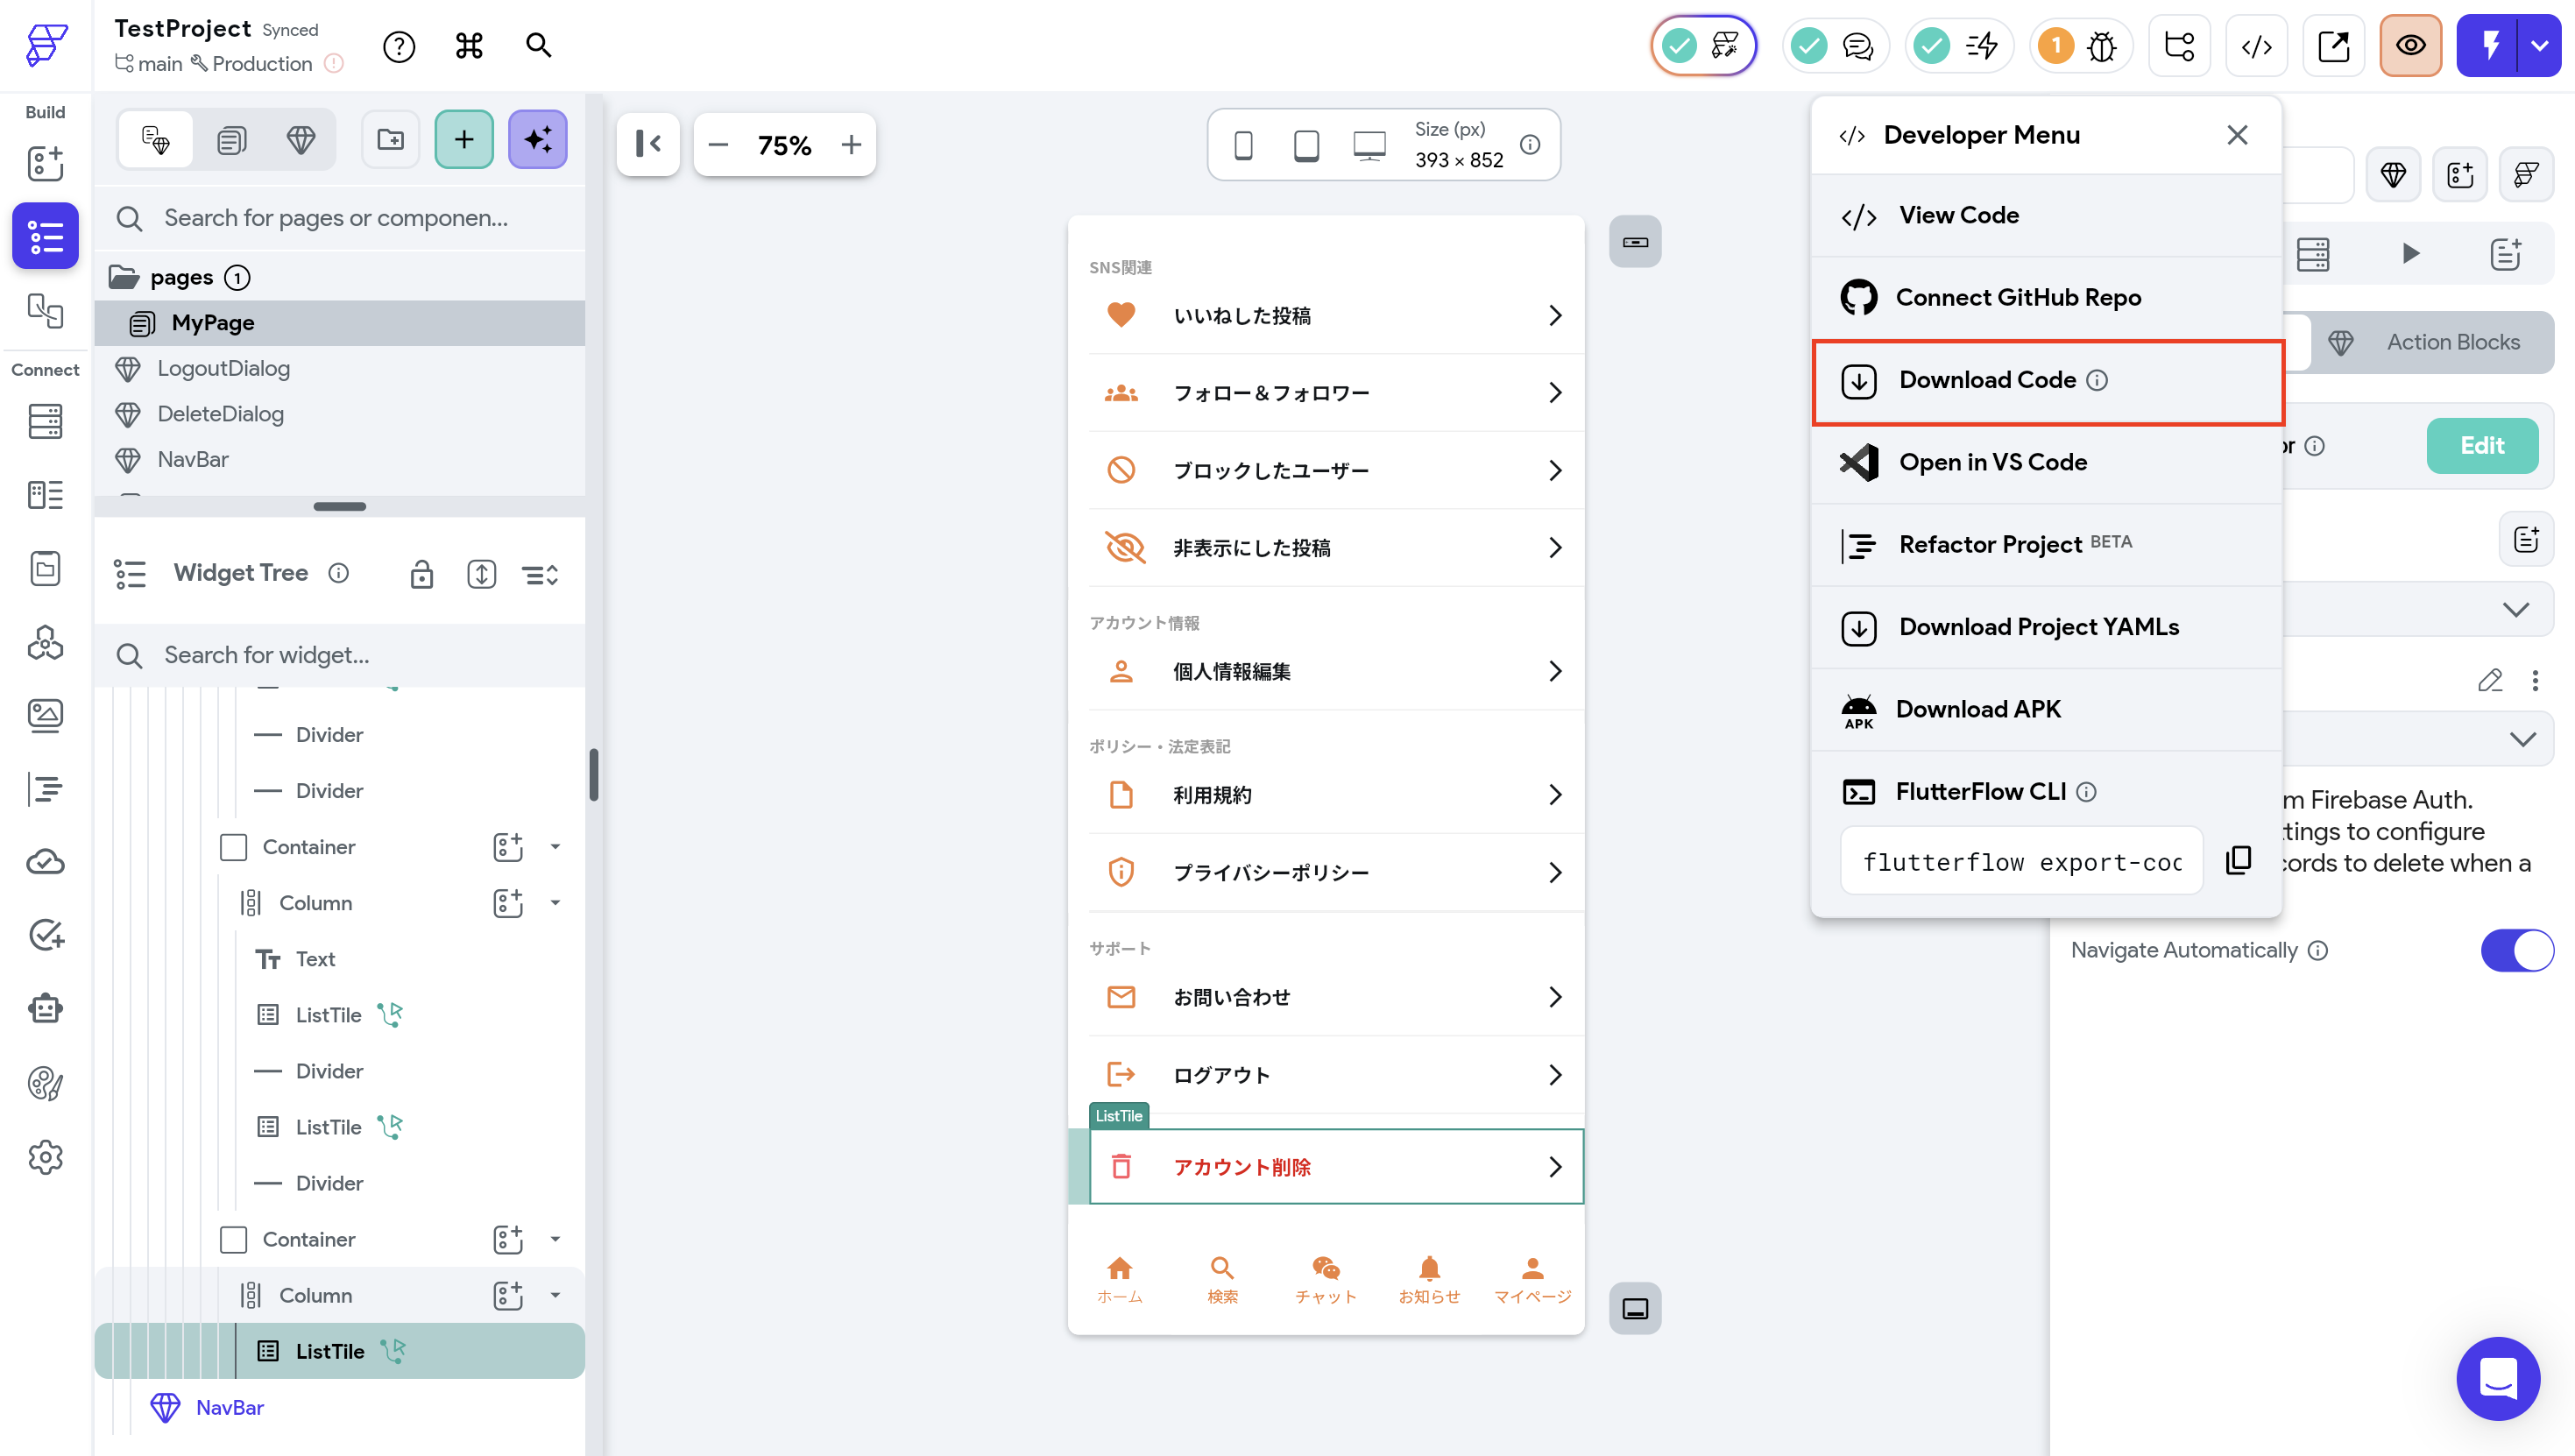Click the debug bug icon with warning
The width and height of the screenshot is (2575, 1456).
click(x=2101, y=45)
